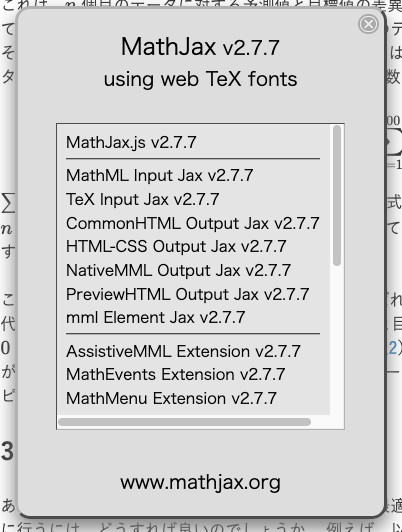Close the MathJax about dialog

tap(368, 24)
